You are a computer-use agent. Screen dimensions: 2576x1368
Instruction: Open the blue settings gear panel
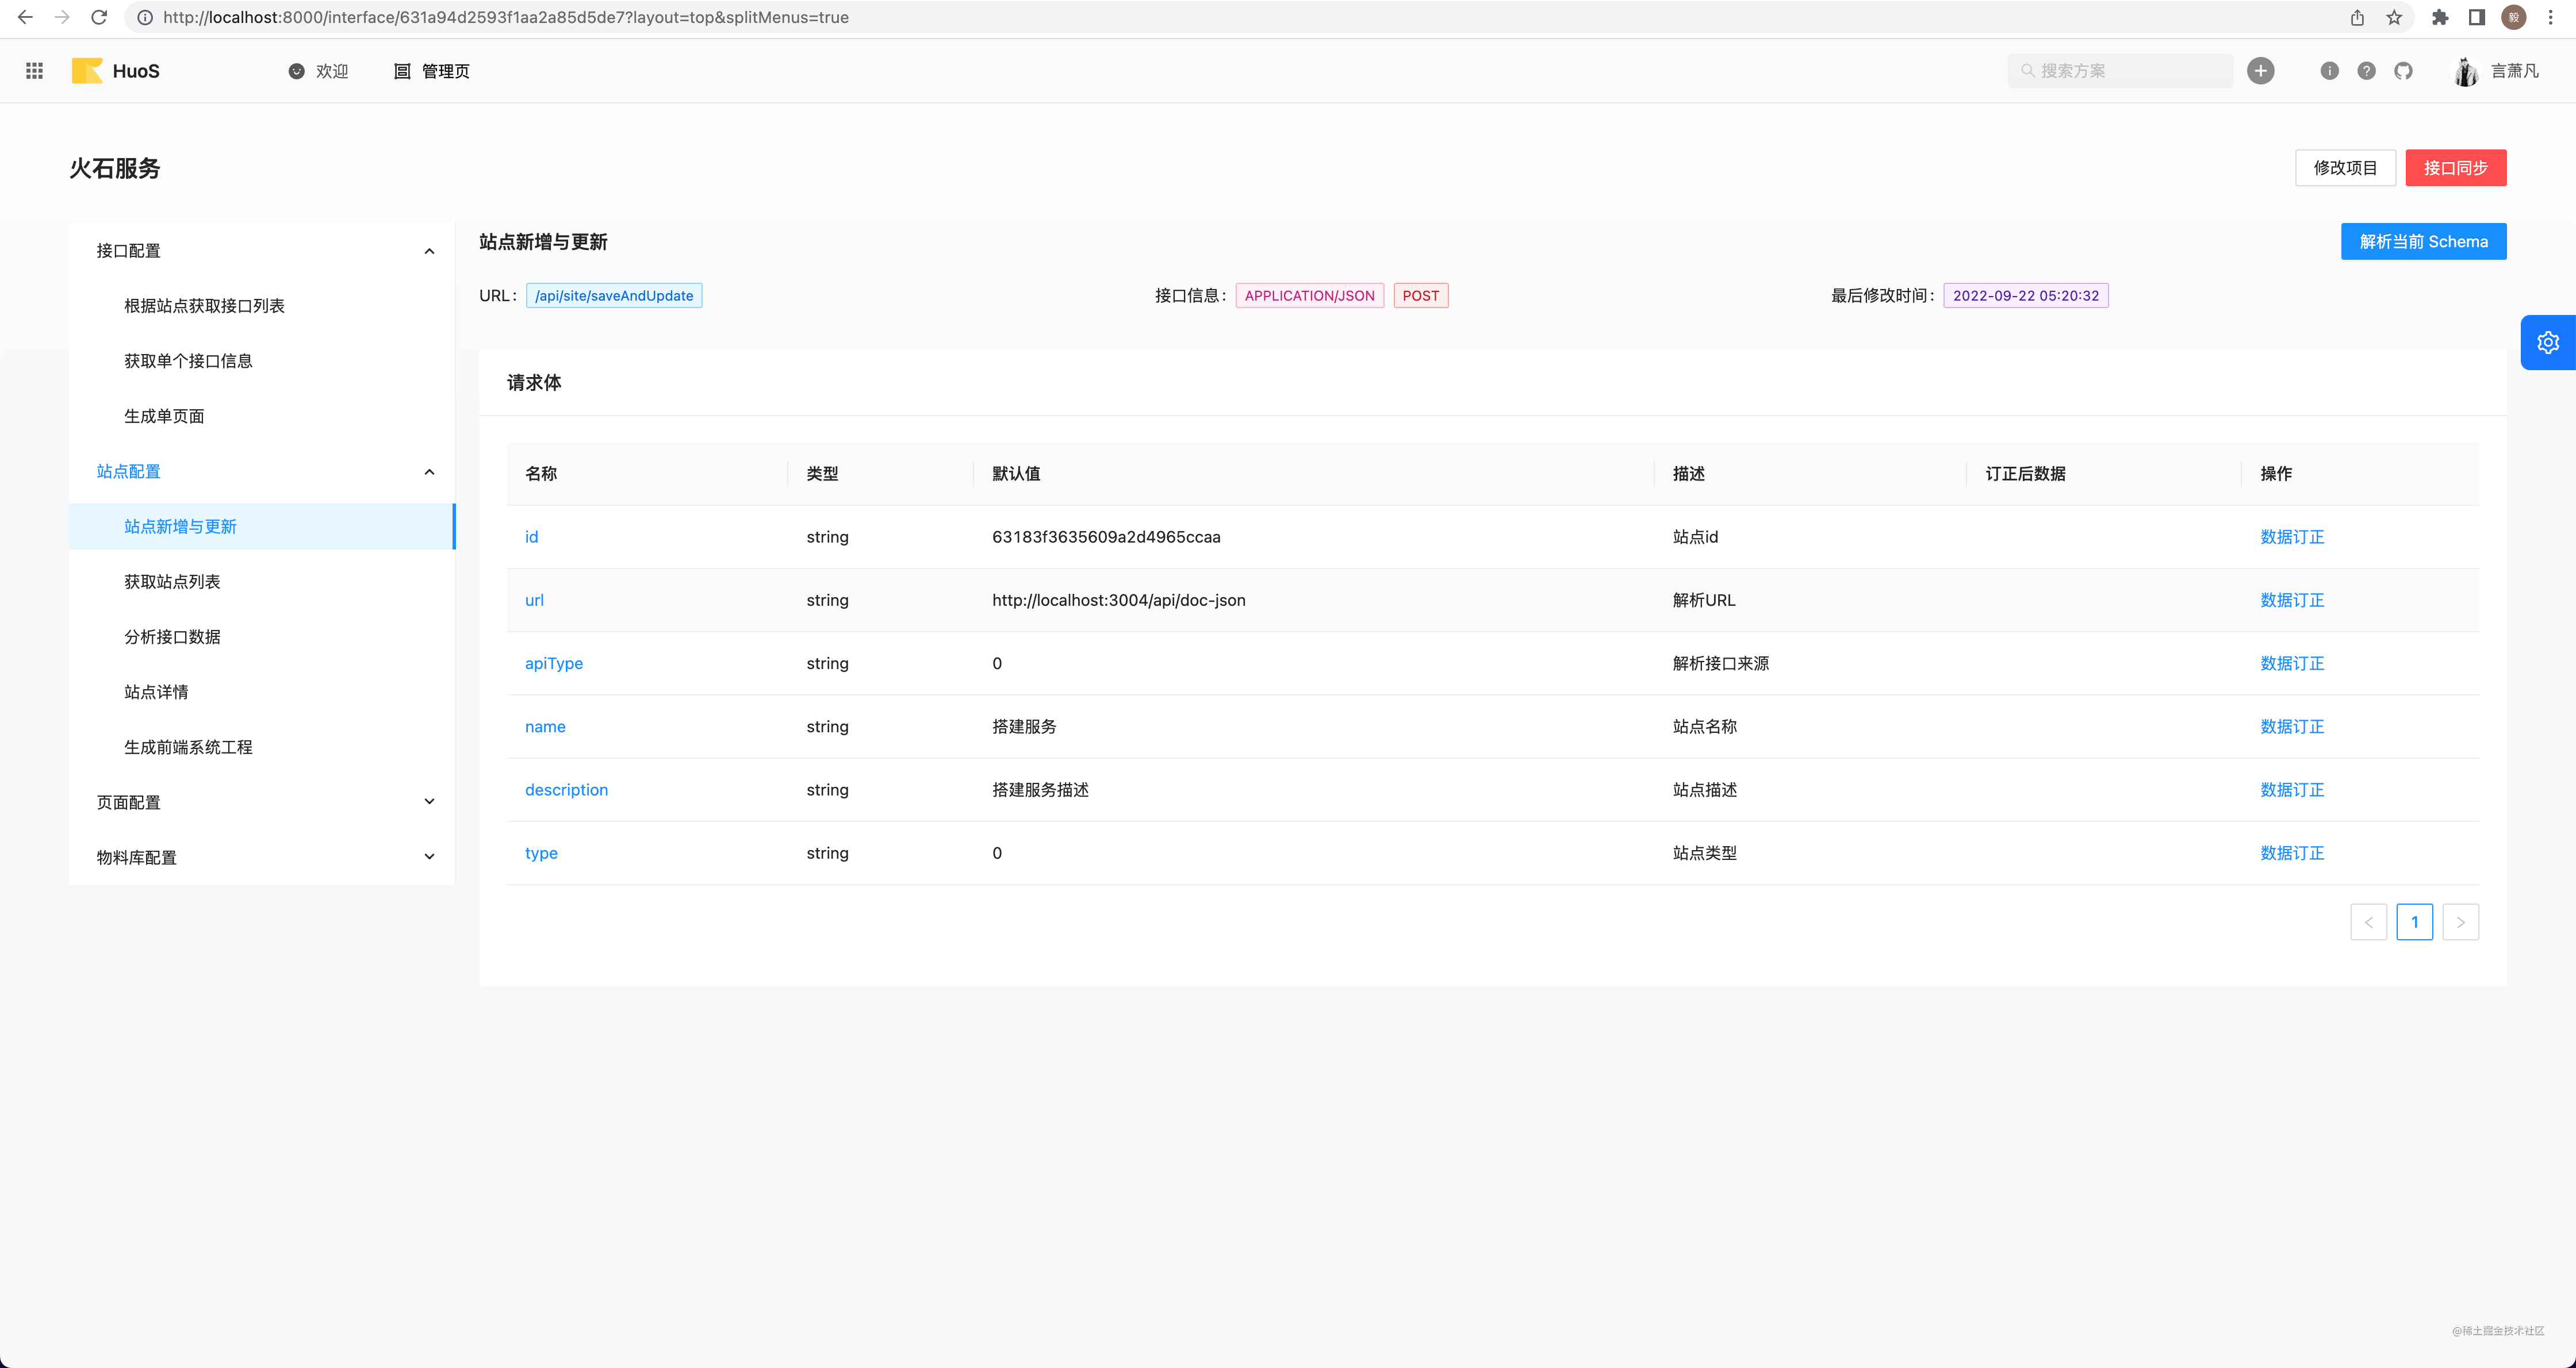(x=2547, y=342)
